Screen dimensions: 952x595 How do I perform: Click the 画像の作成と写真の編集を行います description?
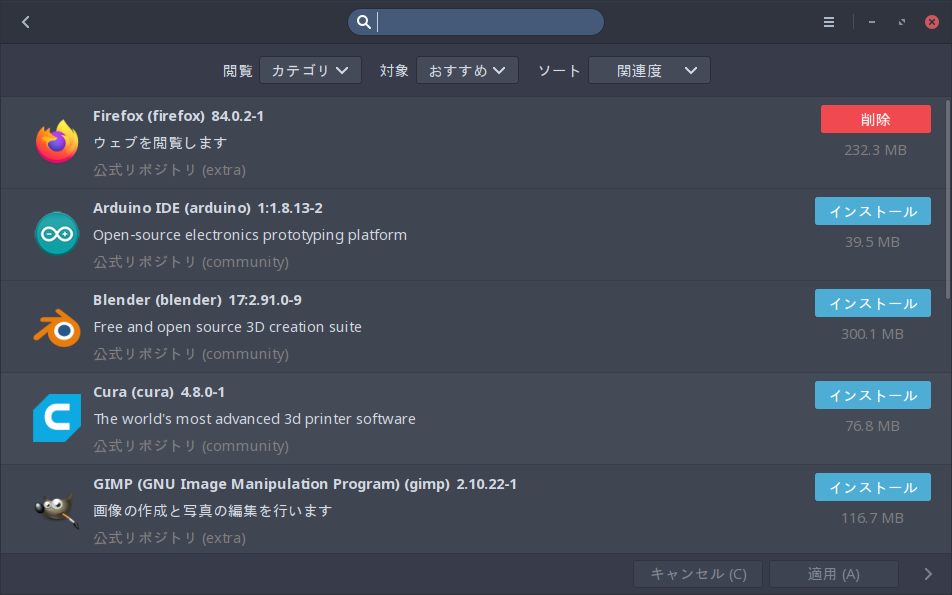pos(212,511)
